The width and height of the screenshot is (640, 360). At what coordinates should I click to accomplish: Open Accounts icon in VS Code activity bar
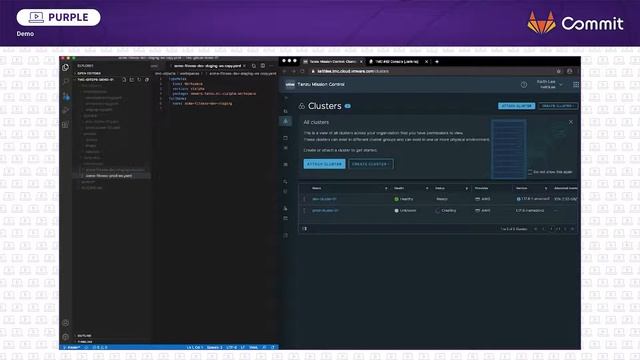point(65,323)
